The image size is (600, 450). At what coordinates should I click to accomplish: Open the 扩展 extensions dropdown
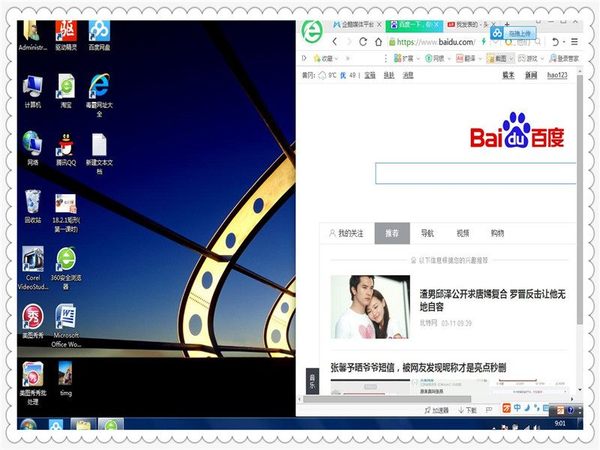click(407, 59)
